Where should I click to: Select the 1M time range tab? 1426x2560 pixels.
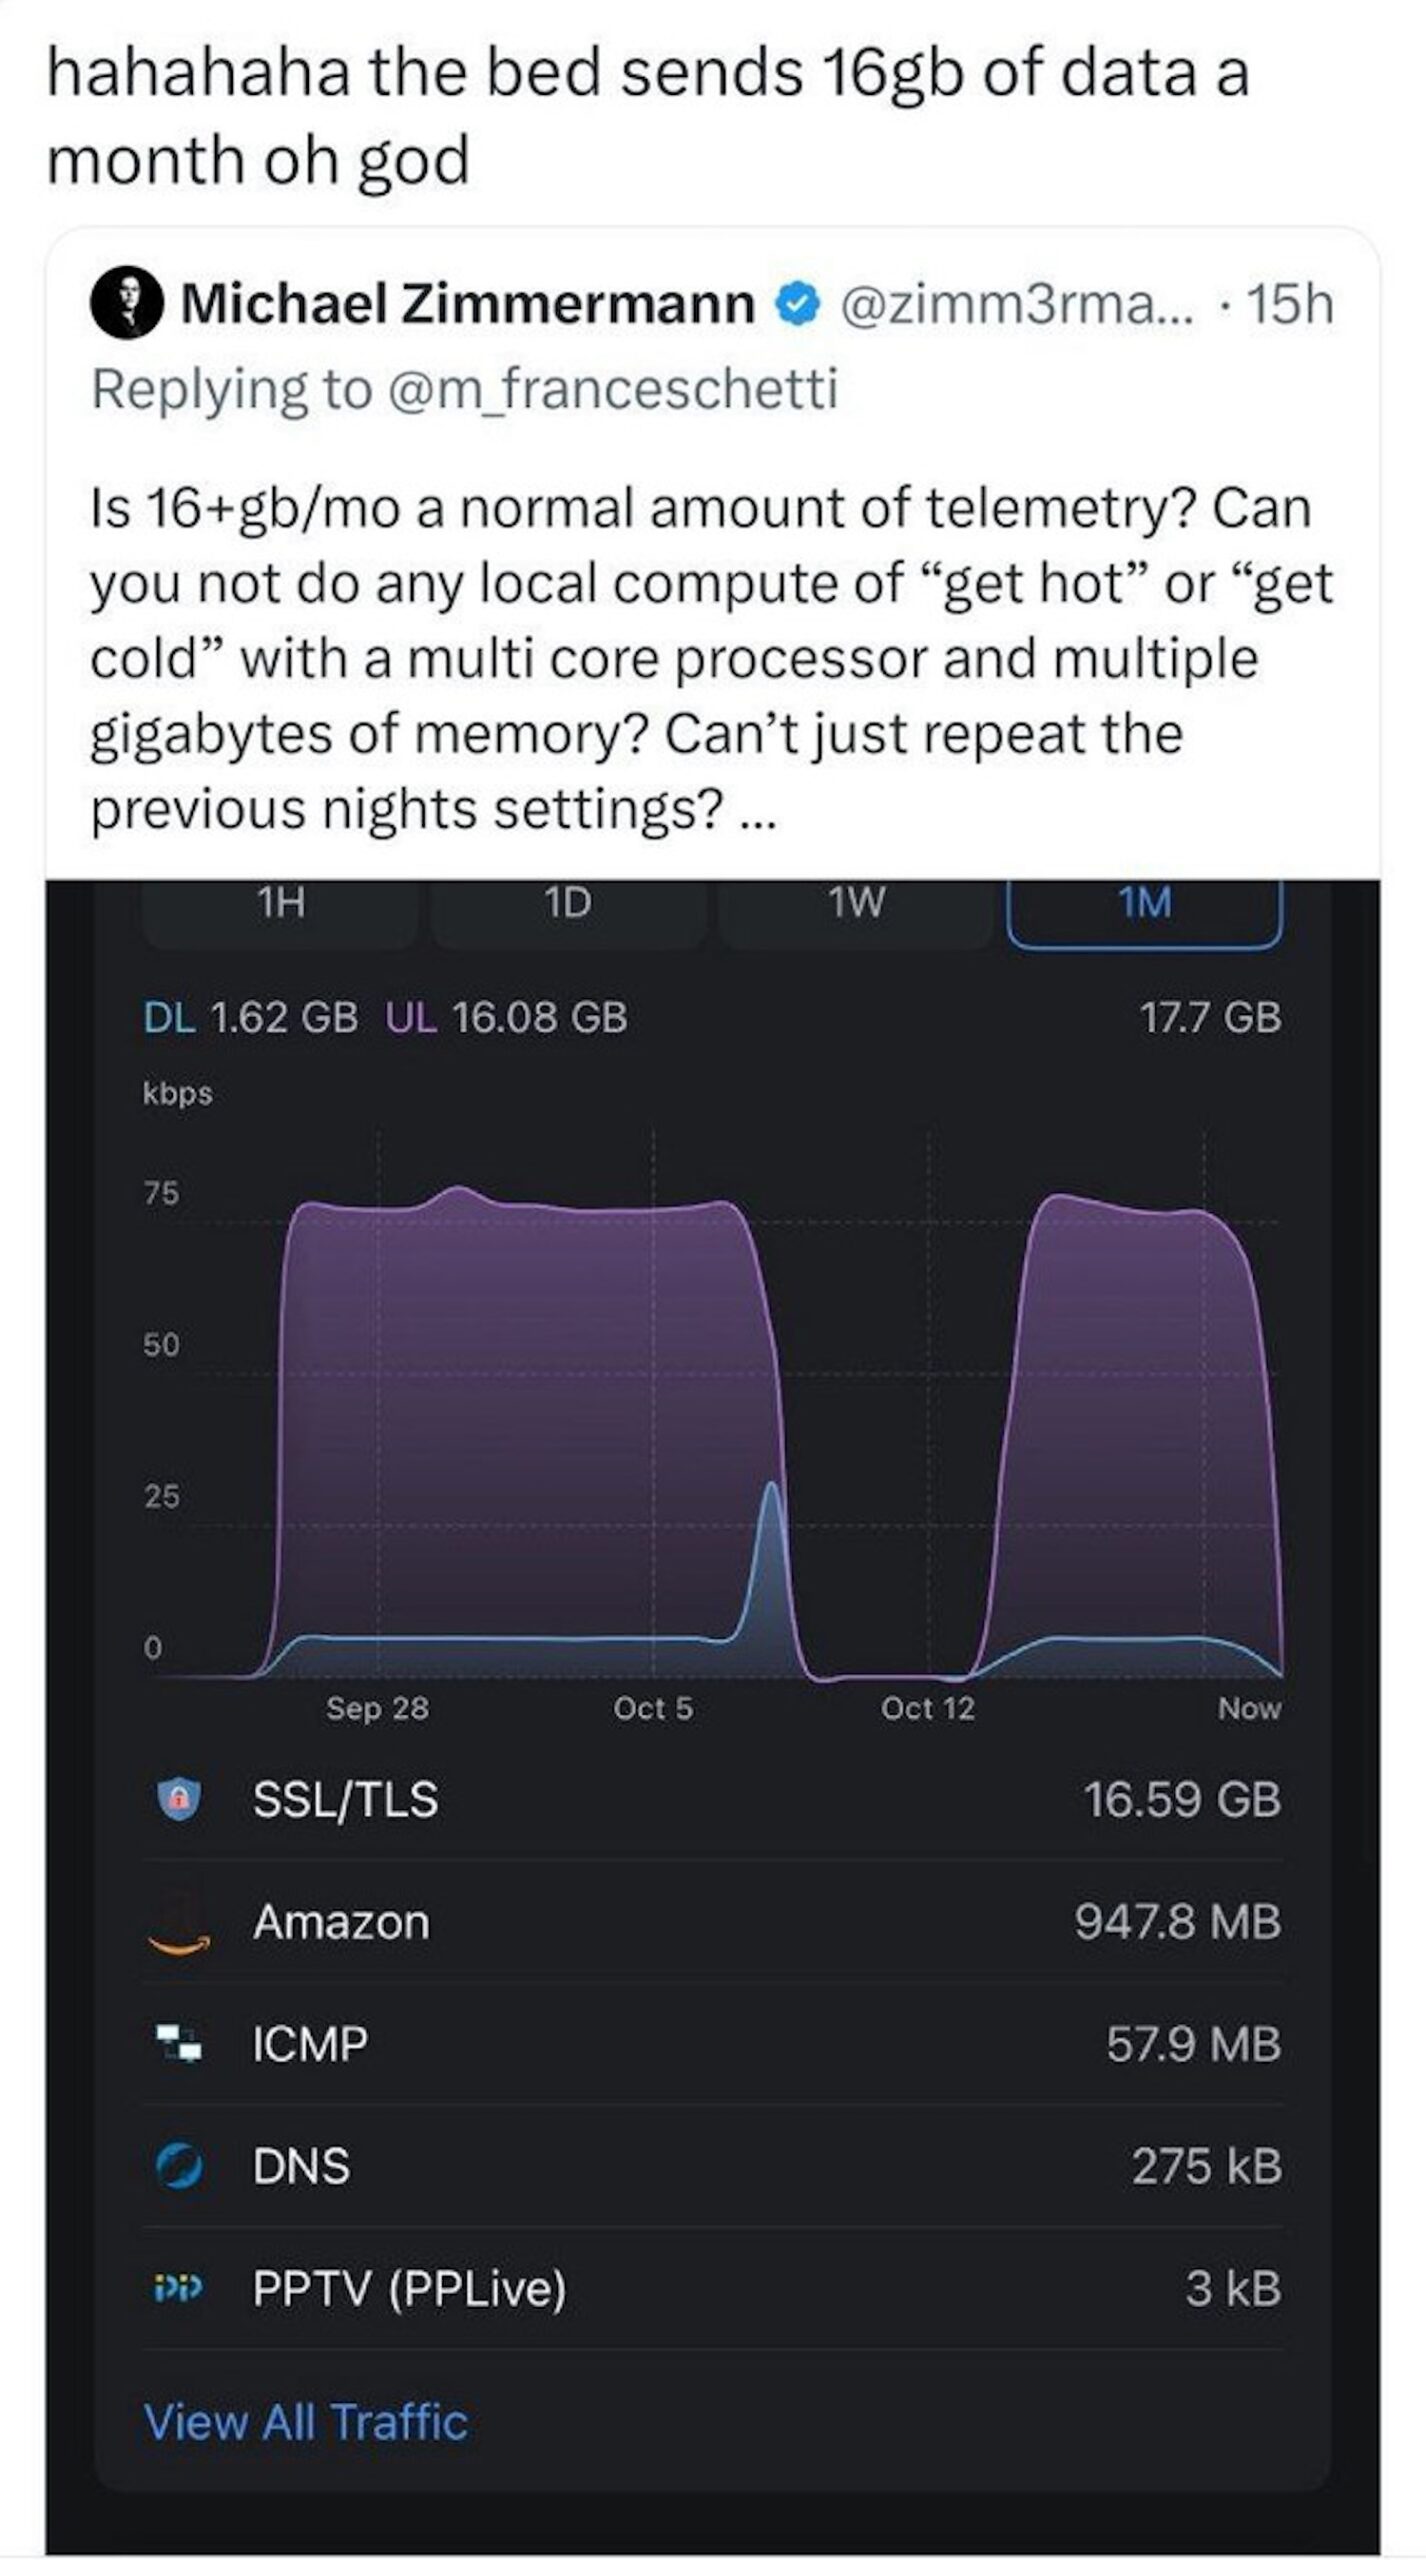pos(1144,904)
